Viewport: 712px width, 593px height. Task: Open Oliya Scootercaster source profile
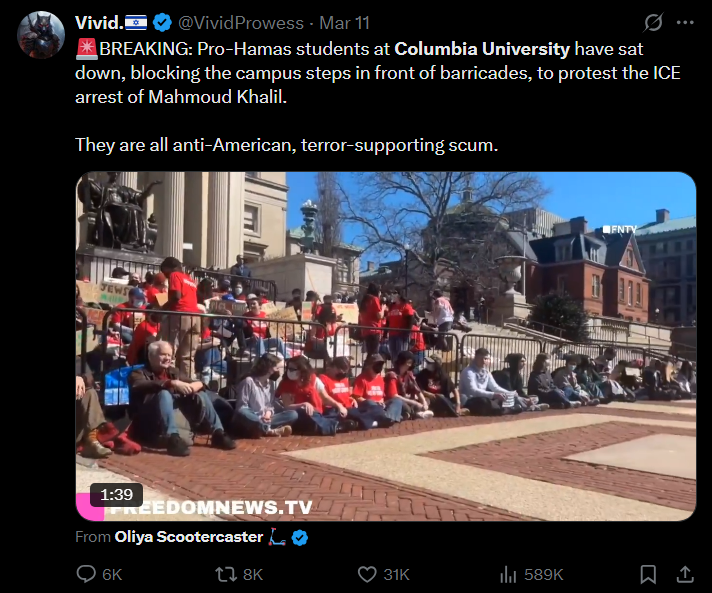pos(188,537)
